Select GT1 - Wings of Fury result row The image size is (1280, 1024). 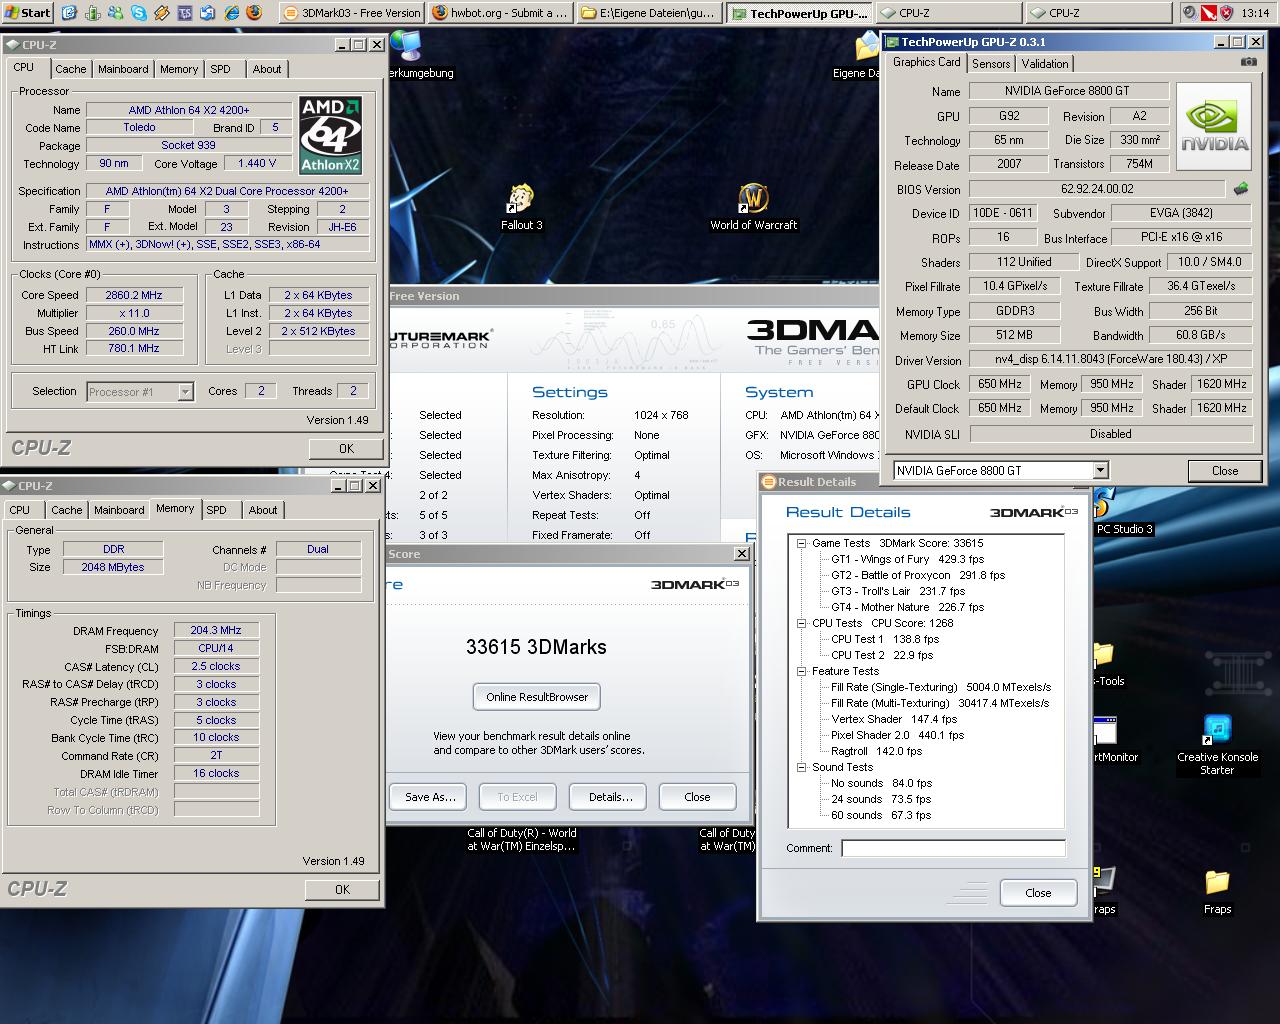907,559
